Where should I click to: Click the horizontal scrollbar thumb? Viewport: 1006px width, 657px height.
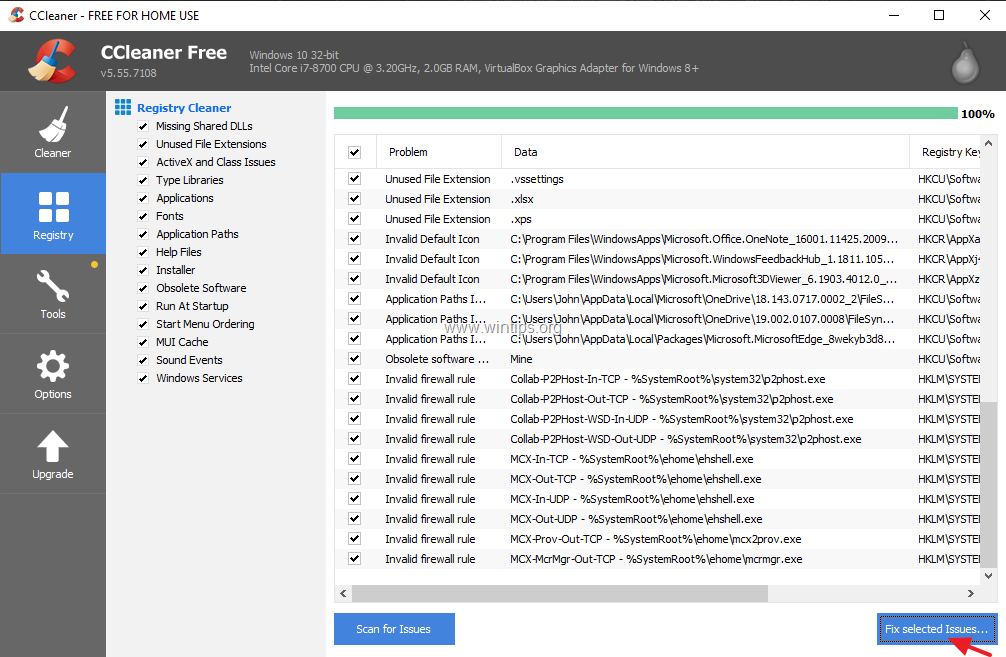pos(559,593)
